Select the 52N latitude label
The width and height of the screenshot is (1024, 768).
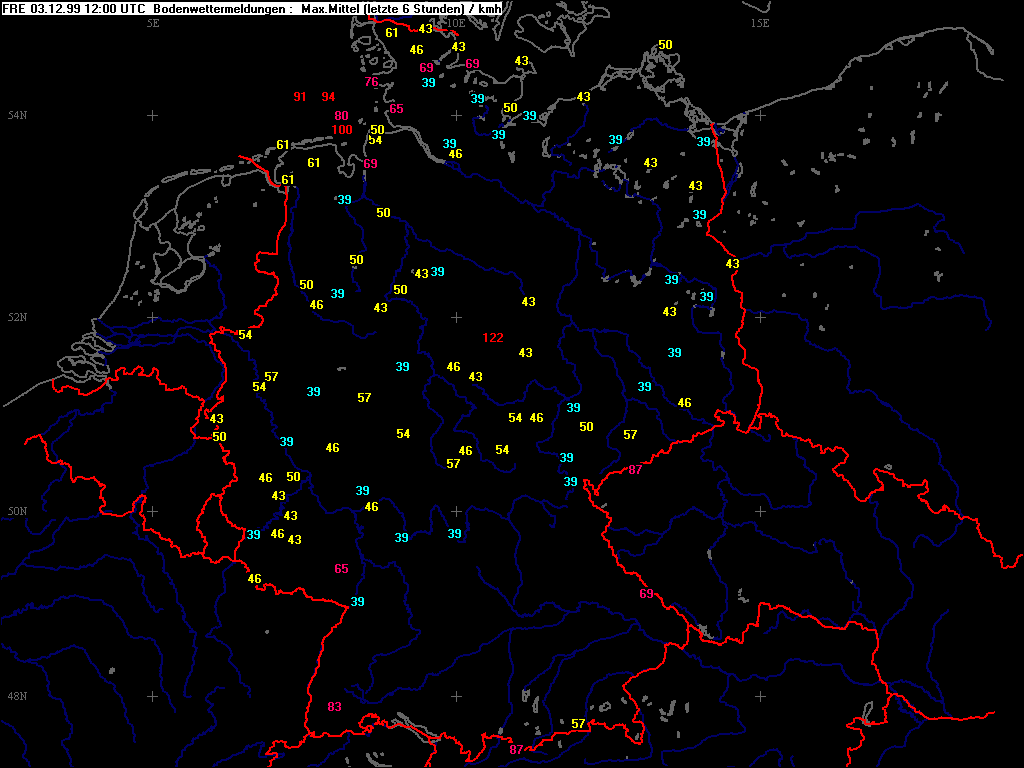point(17,318)
